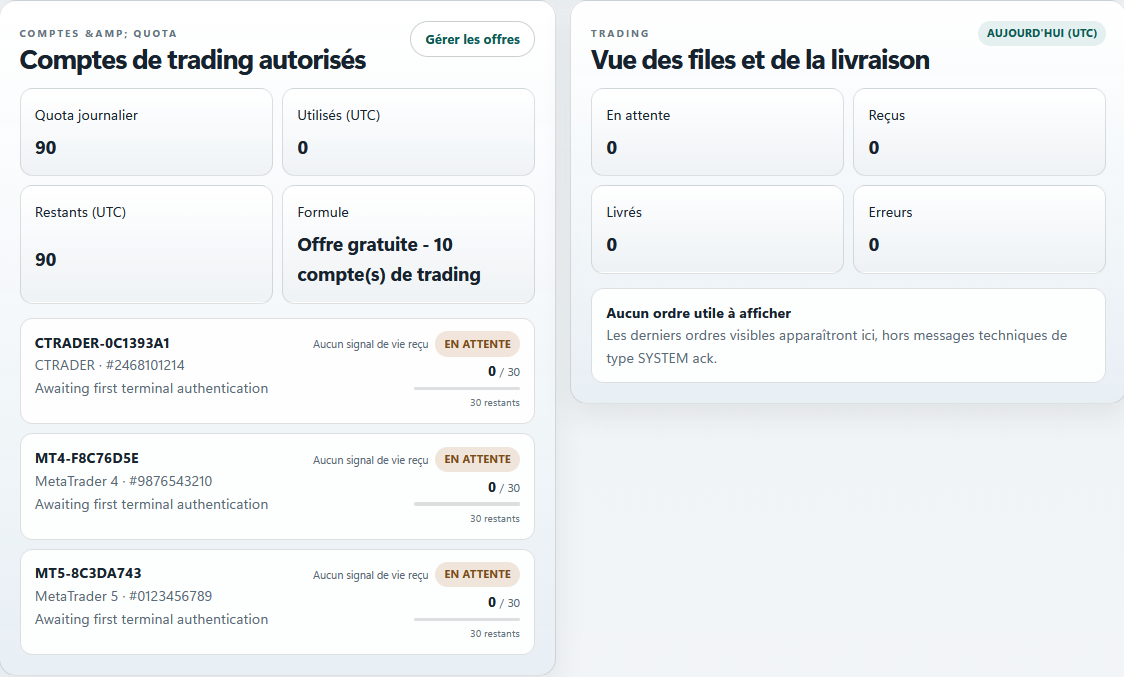Click the EN ATTENTE badge on MT5-8C3DA743

coord(477,574)
